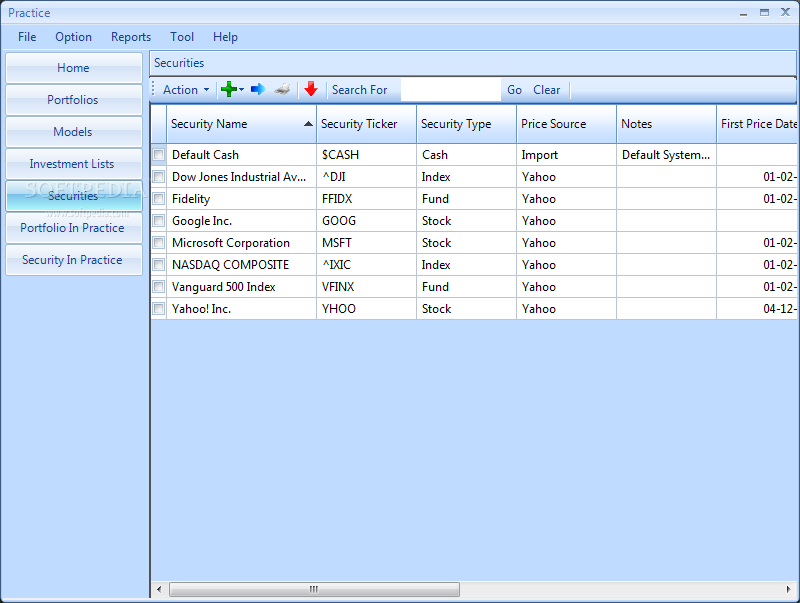This screenshot has height=603, width=800.
Task: Click the ^DJI ticker cell
Action: point(366,177)
